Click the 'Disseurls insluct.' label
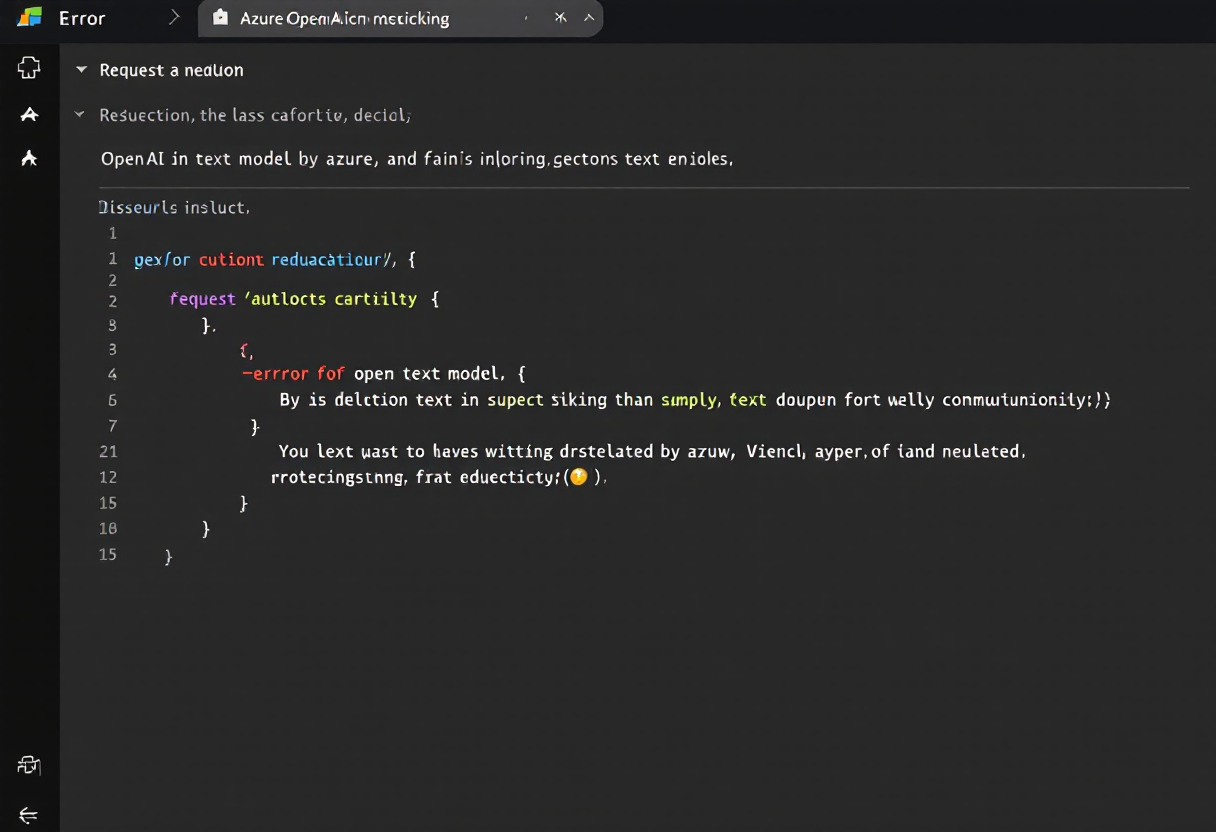This screenshot has width=1216, height=832. click(x=174, y=208)
